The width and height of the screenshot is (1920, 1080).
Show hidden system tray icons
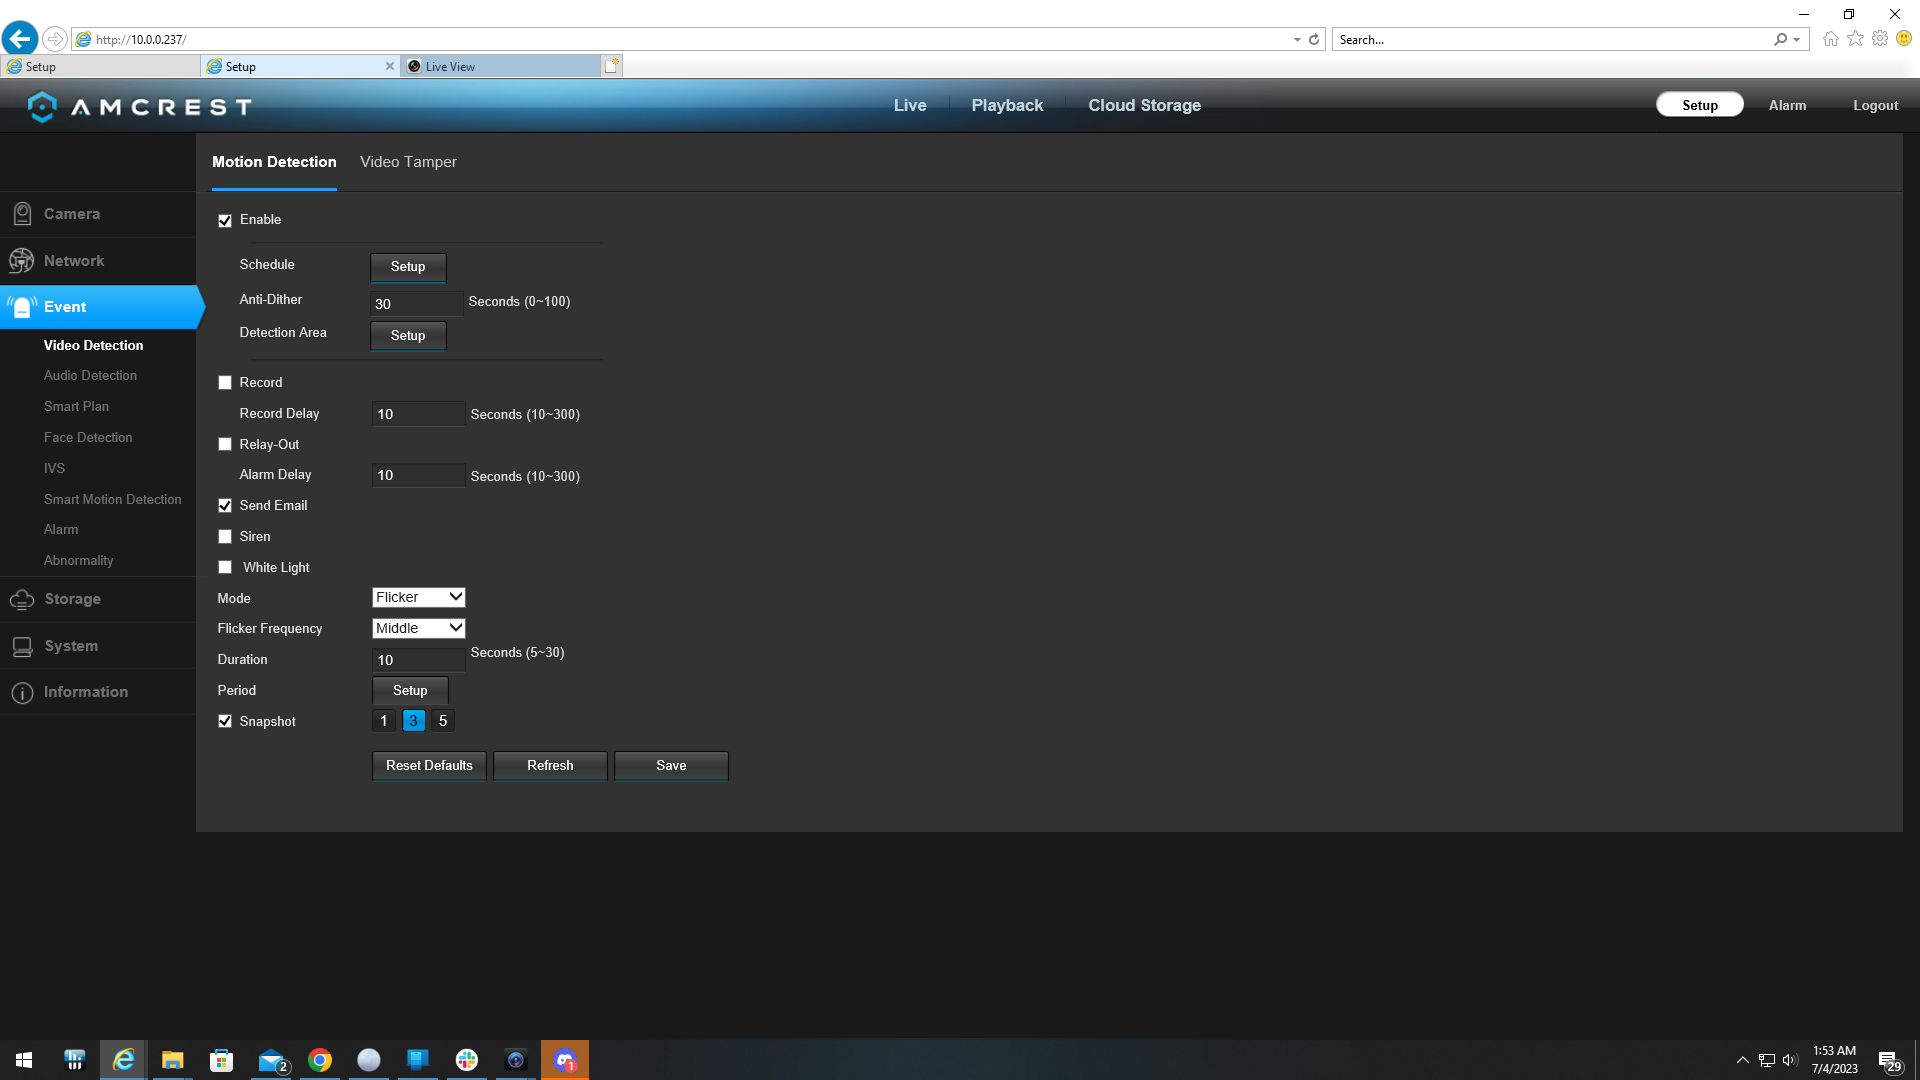coord(1743,1060)
